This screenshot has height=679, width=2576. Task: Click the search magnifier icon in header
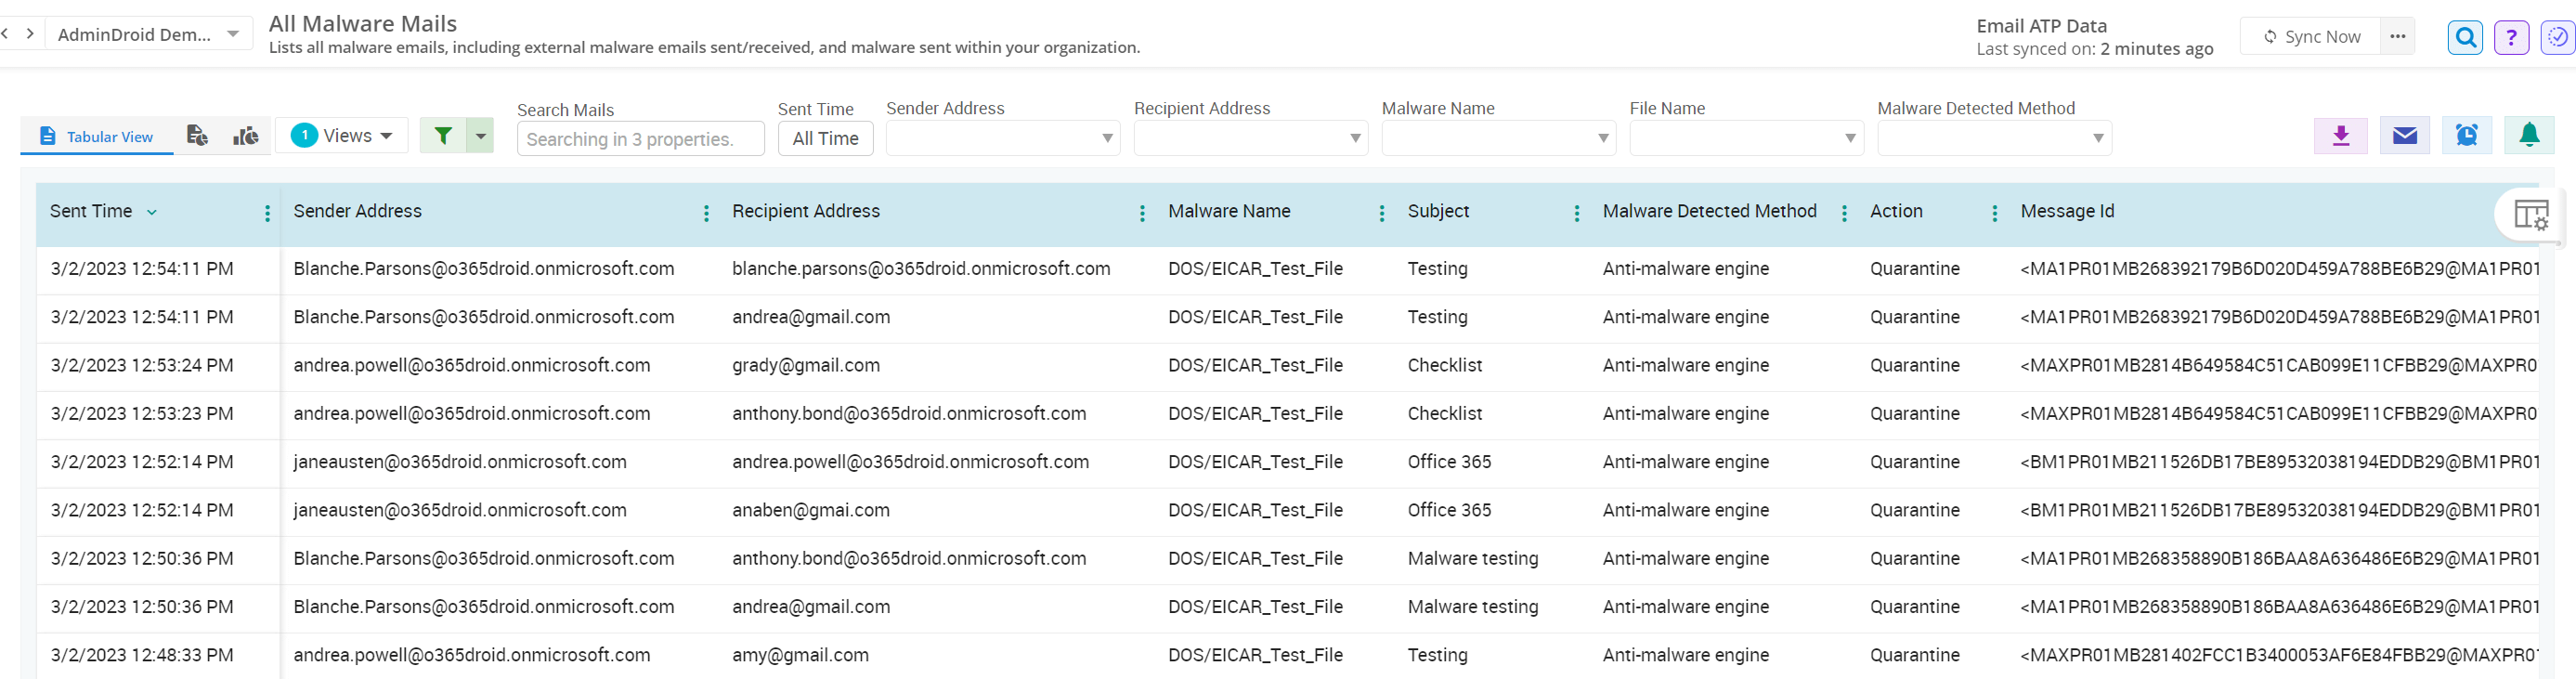pyautogui.click(x=2465, y=38)
